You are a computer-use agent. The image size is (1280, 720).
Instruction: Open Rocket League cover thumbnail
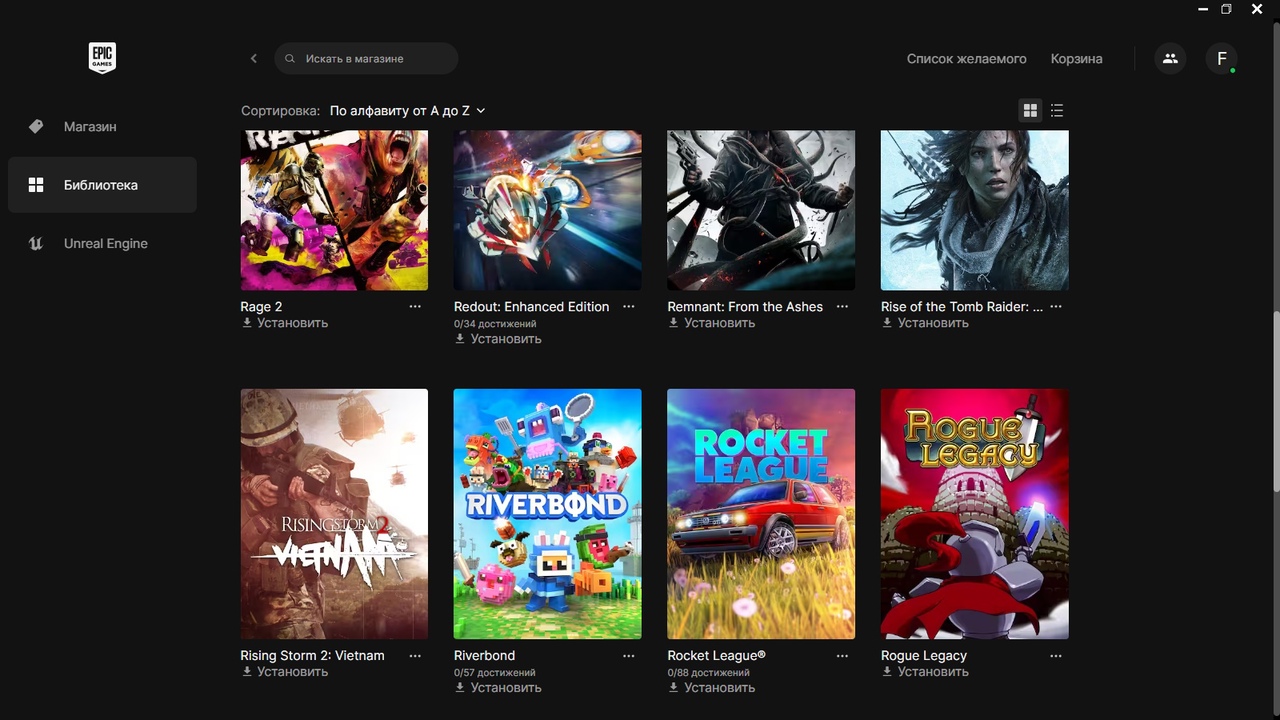click(x=761, y=514)
